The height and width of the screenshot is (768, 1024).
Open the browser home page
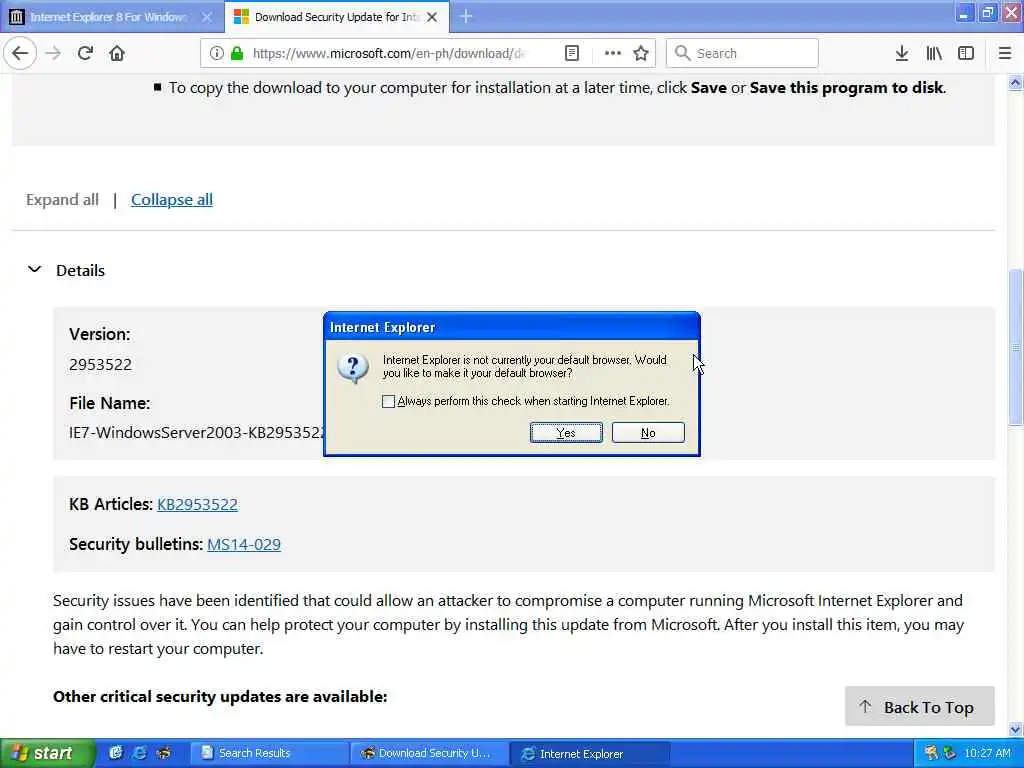[117, 53]
